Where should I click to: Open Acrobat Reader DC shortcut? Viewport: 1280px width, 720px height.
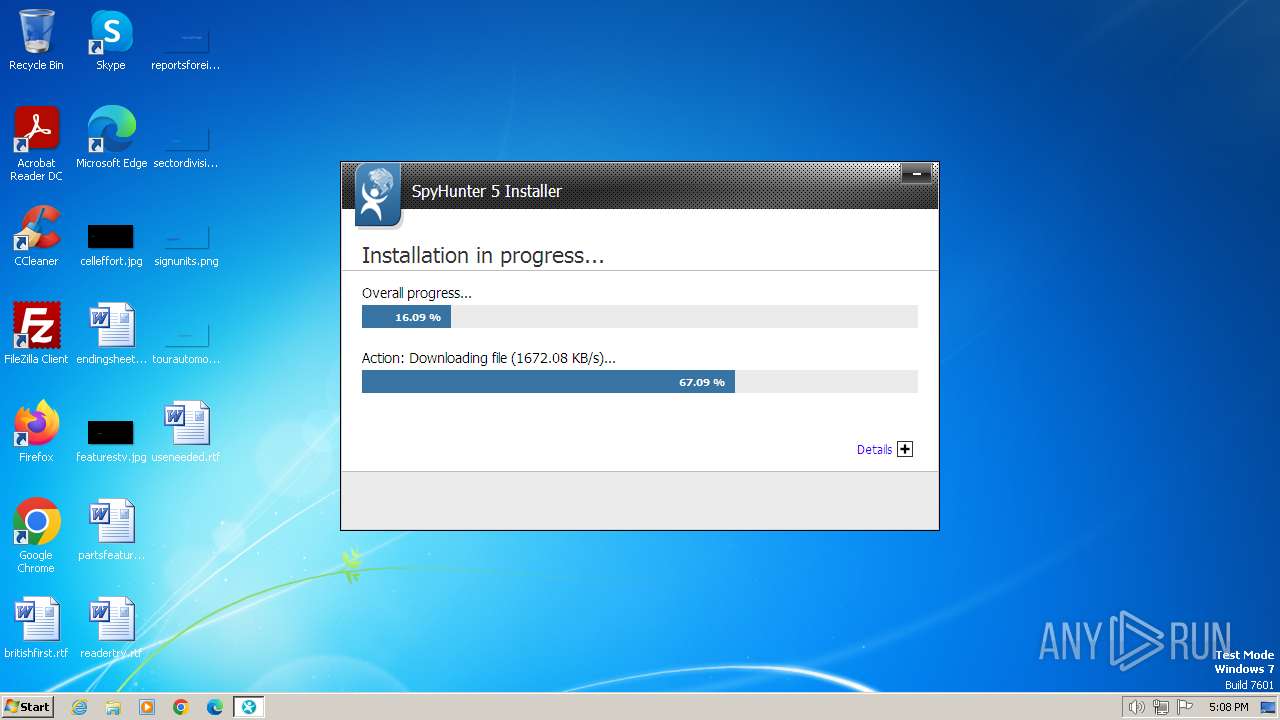pyautogui.click(x=36, y=144)
